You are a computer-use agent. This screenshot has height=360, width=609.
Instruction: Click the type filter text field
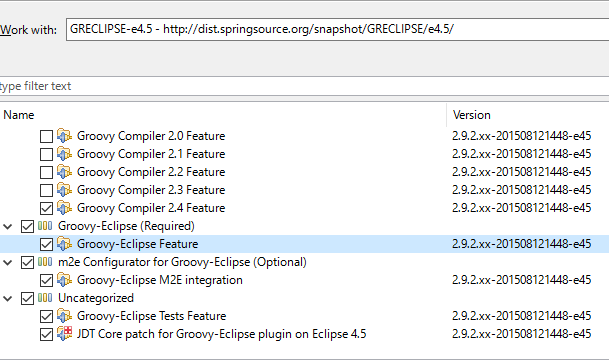tap(304, 86)
